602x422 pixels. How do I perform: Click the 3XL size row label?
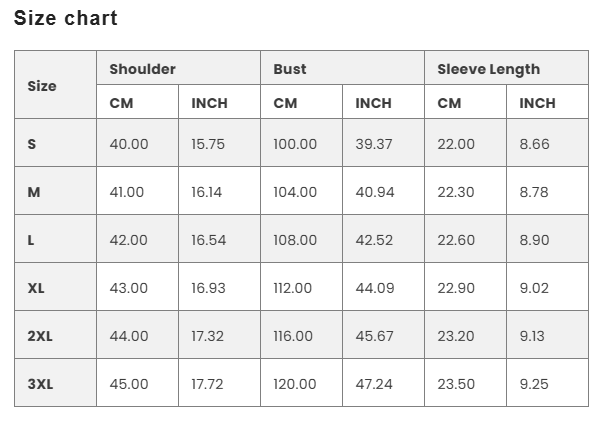coord(40,384)
